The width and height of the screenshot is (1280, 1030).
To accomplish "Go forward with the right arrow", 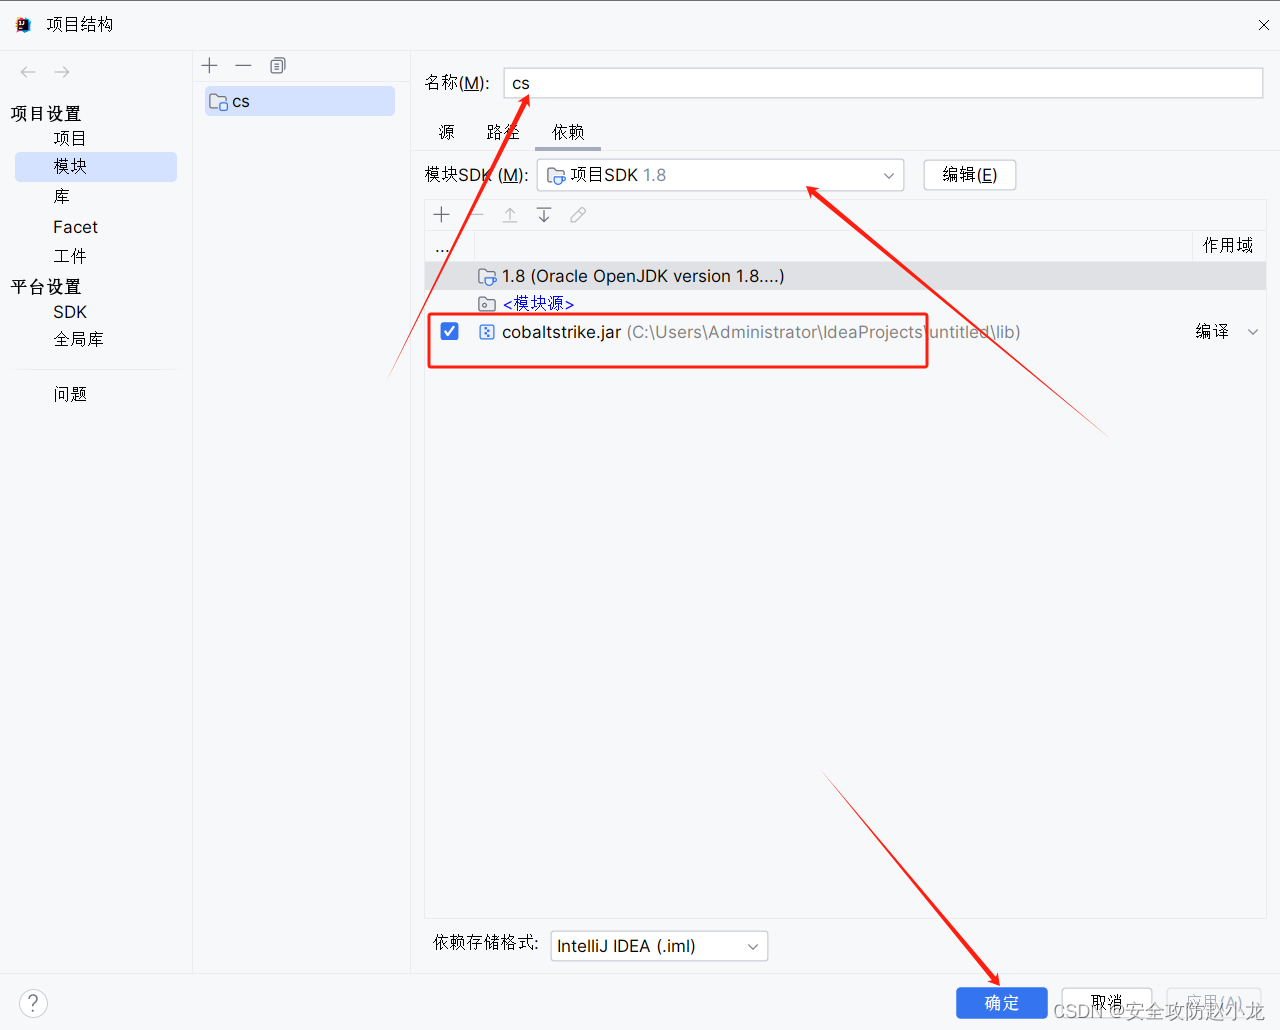I will pos(62,72).
